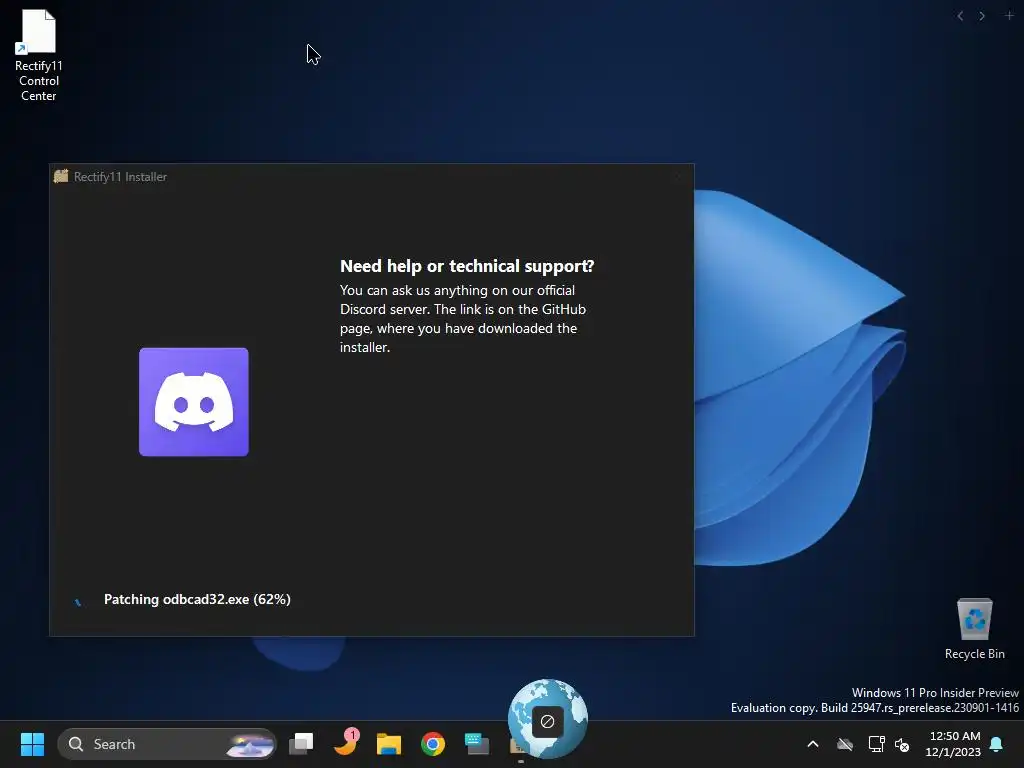Click the Discord logo in the installer
The height and width of the screenshot is (768, 1024).
[x=194, y=402]
